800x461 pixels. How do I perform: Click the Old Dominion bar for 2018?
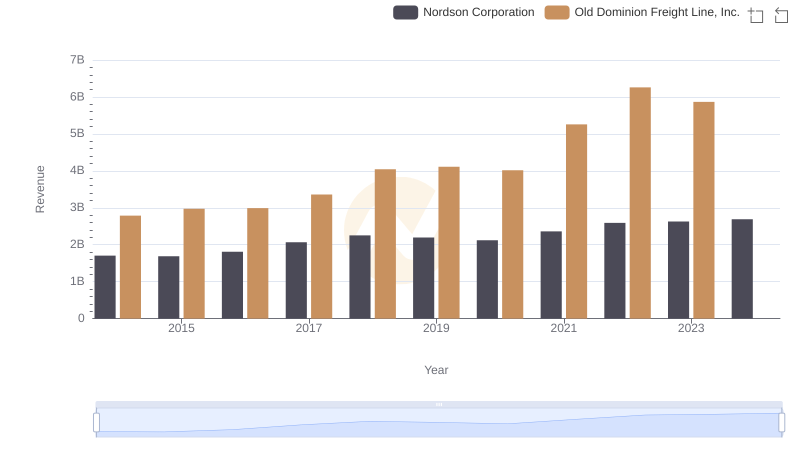click(385, 244)
